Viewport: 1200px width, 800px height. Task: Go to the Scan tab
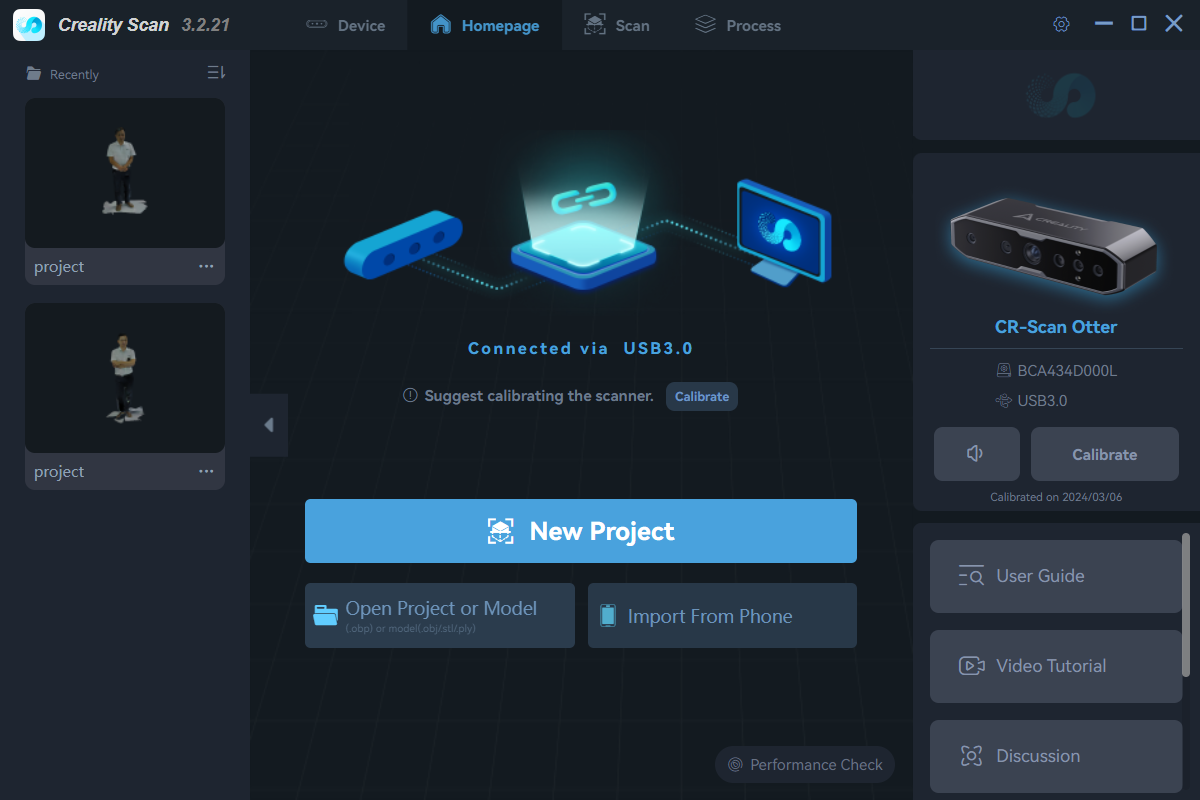pos(616,25)
